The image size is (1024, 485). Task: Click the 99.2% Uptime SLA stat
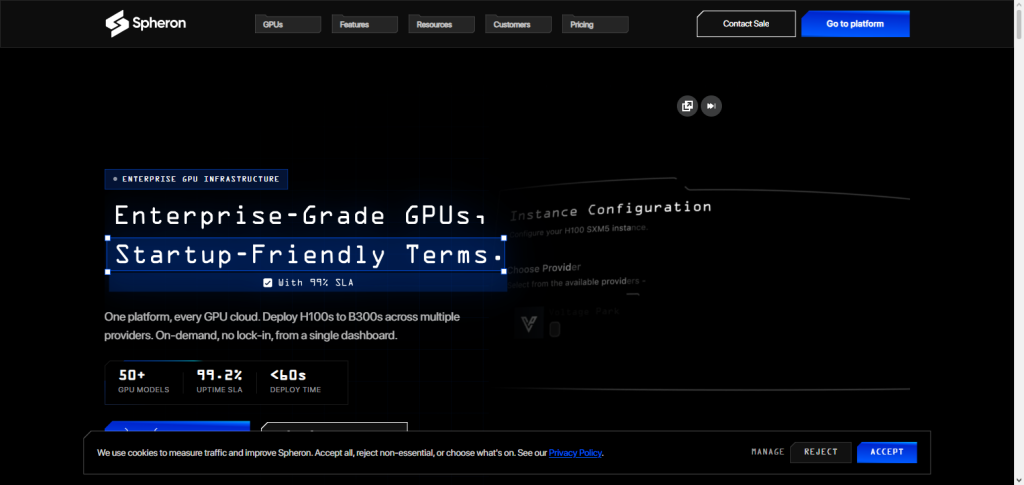(219, 382)
